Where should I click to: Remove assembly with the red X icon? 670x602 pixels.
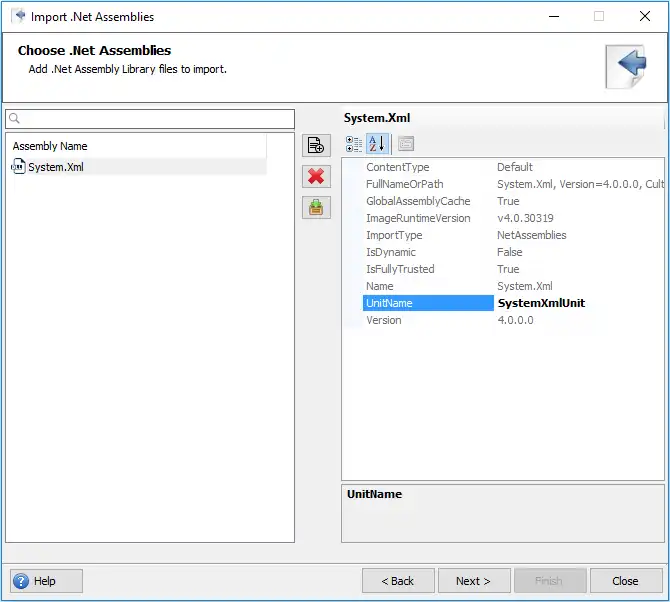pos(316,176)
